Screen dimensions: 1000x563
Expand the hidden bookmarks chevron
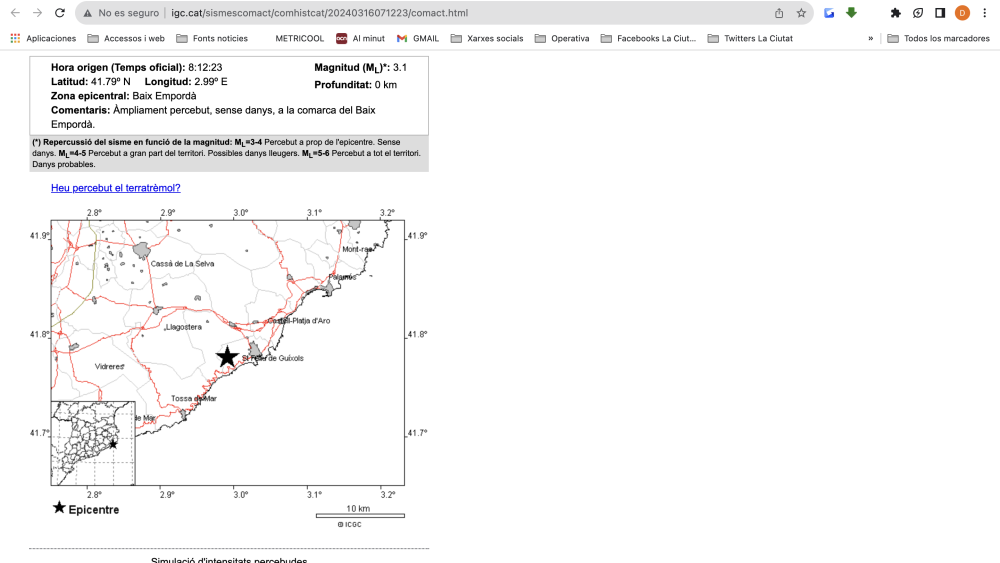pos(870,39)
